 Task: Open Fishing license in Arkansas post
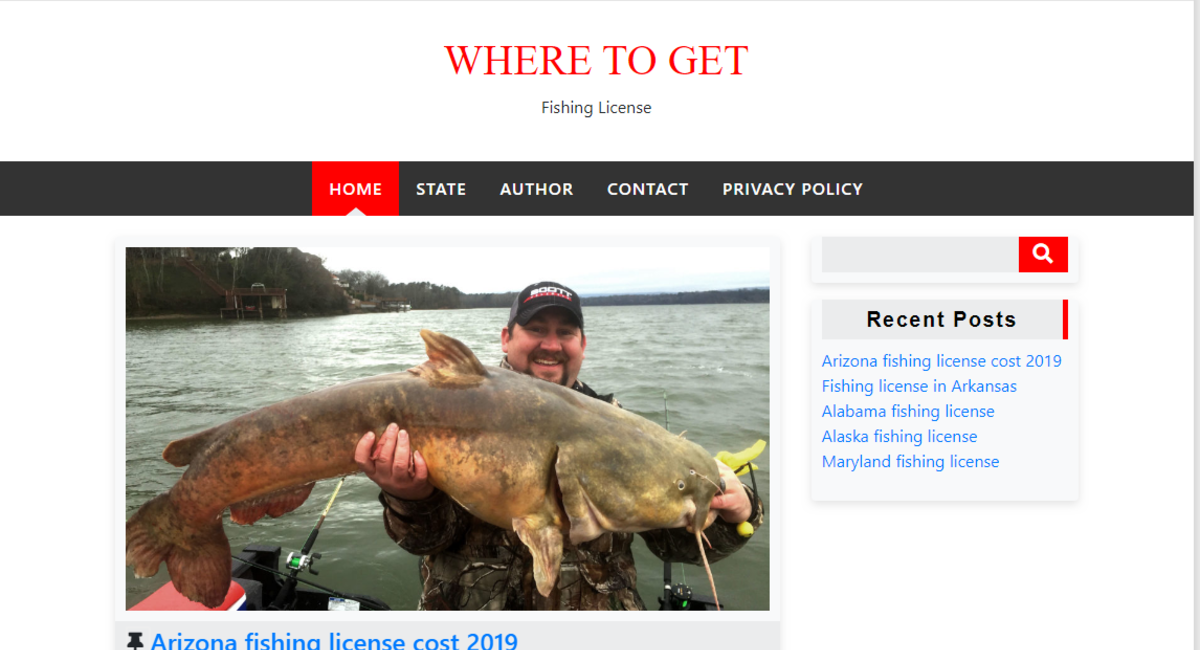[919, 386]
